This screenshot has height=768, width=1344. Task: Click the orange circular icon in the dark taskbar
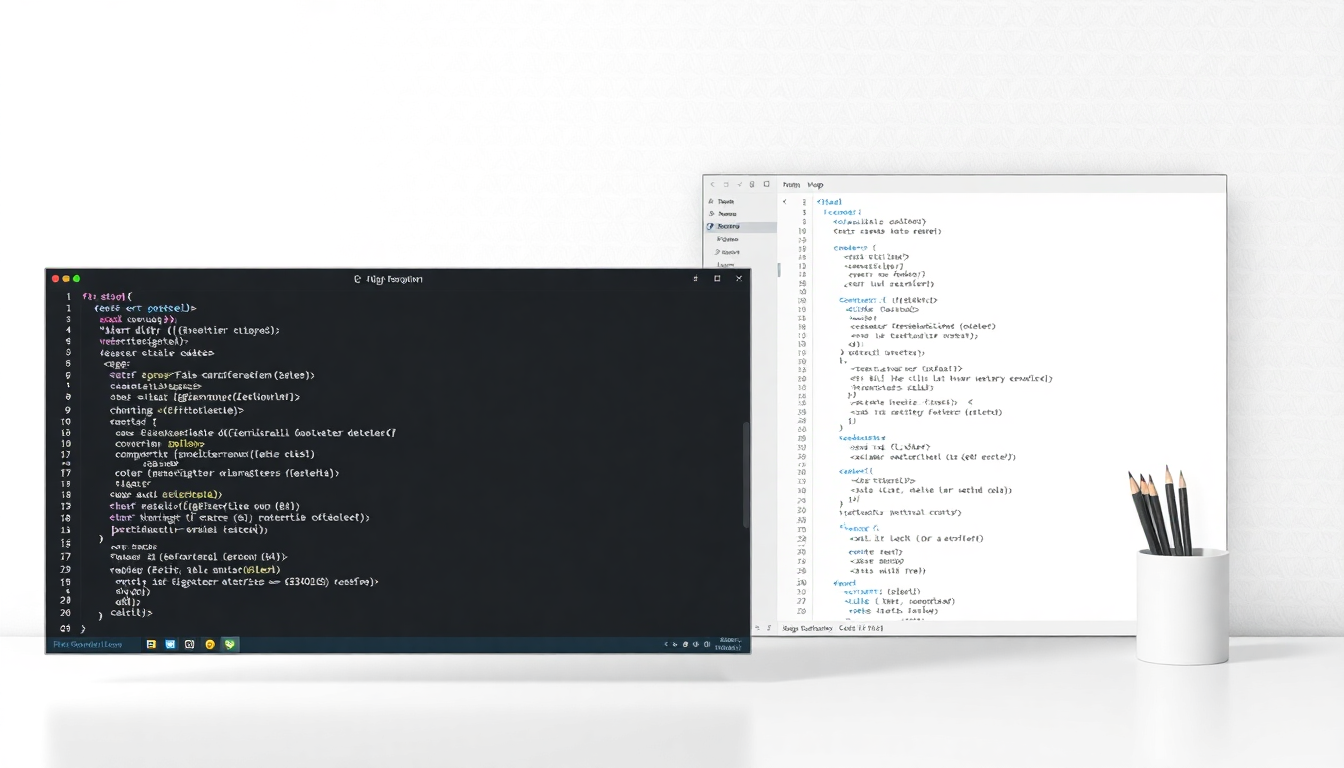210,645
